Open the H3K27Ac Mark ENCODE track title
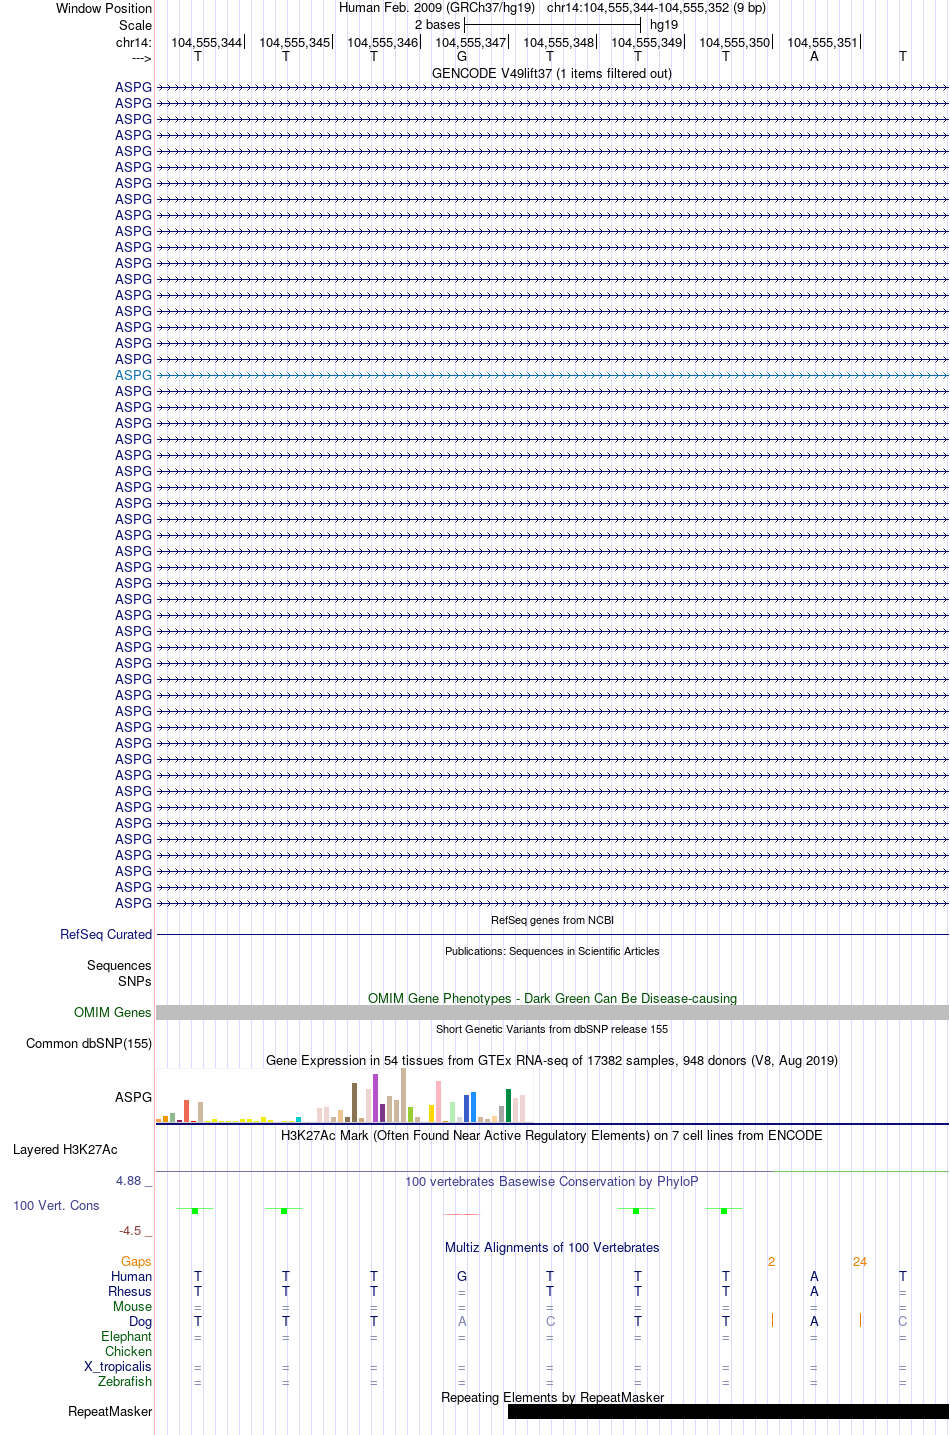Screen dimensions: 950x1435 [552, 1135]
